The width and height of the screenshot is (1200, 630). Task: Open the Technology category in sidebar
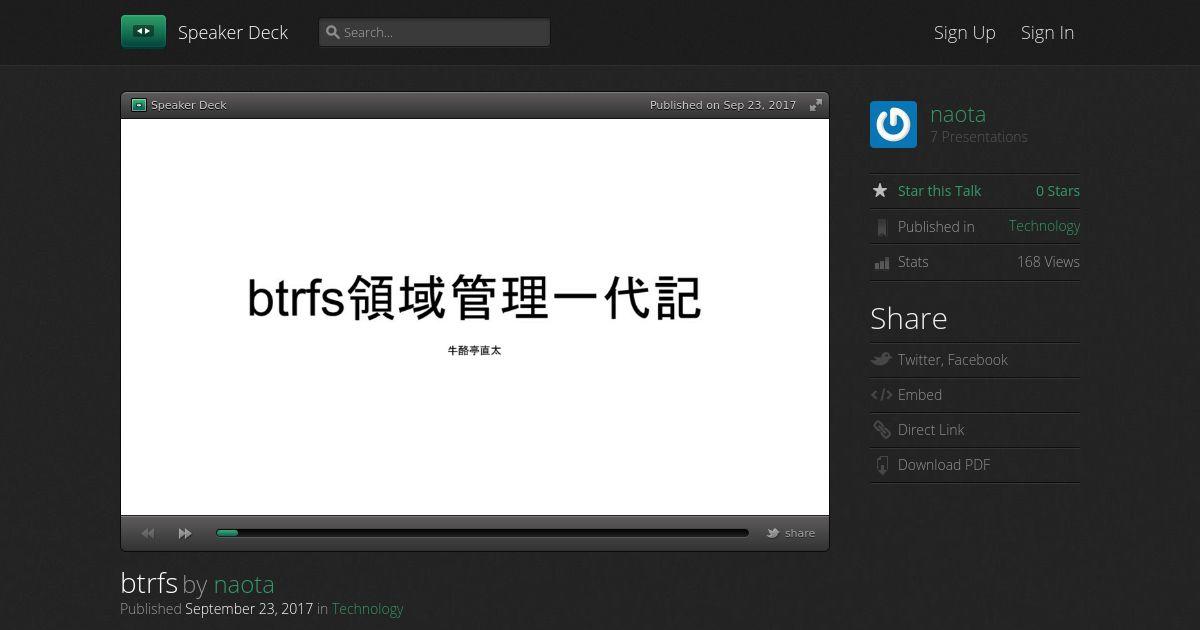click(1044, 226)
